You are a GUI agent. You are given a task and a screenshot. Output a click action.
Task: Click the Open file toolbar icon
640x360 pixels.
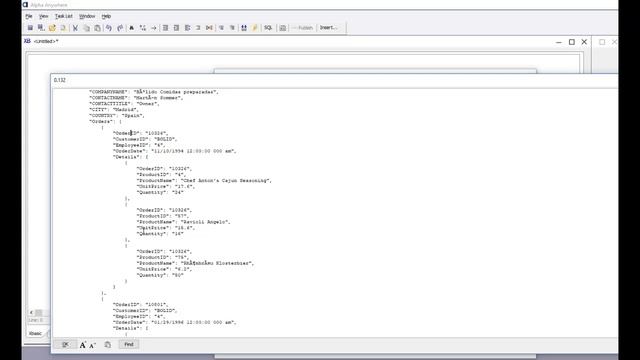point(52,28)
